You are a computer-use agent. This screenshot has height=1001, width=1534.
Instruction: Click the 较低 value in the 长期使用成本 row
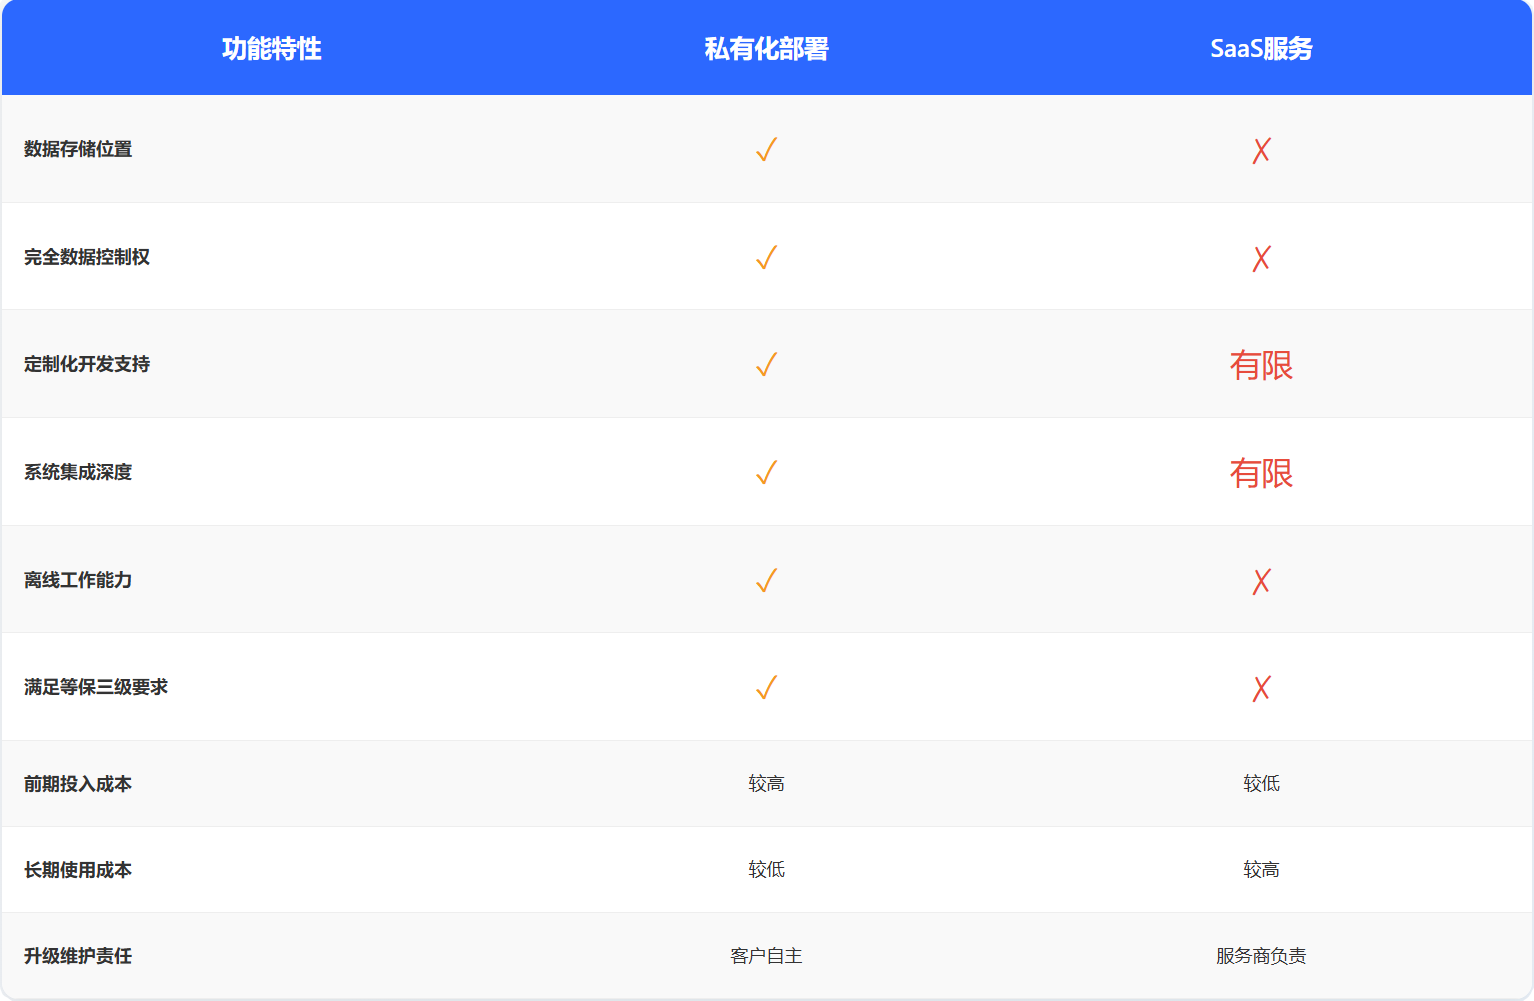(766, 870)
